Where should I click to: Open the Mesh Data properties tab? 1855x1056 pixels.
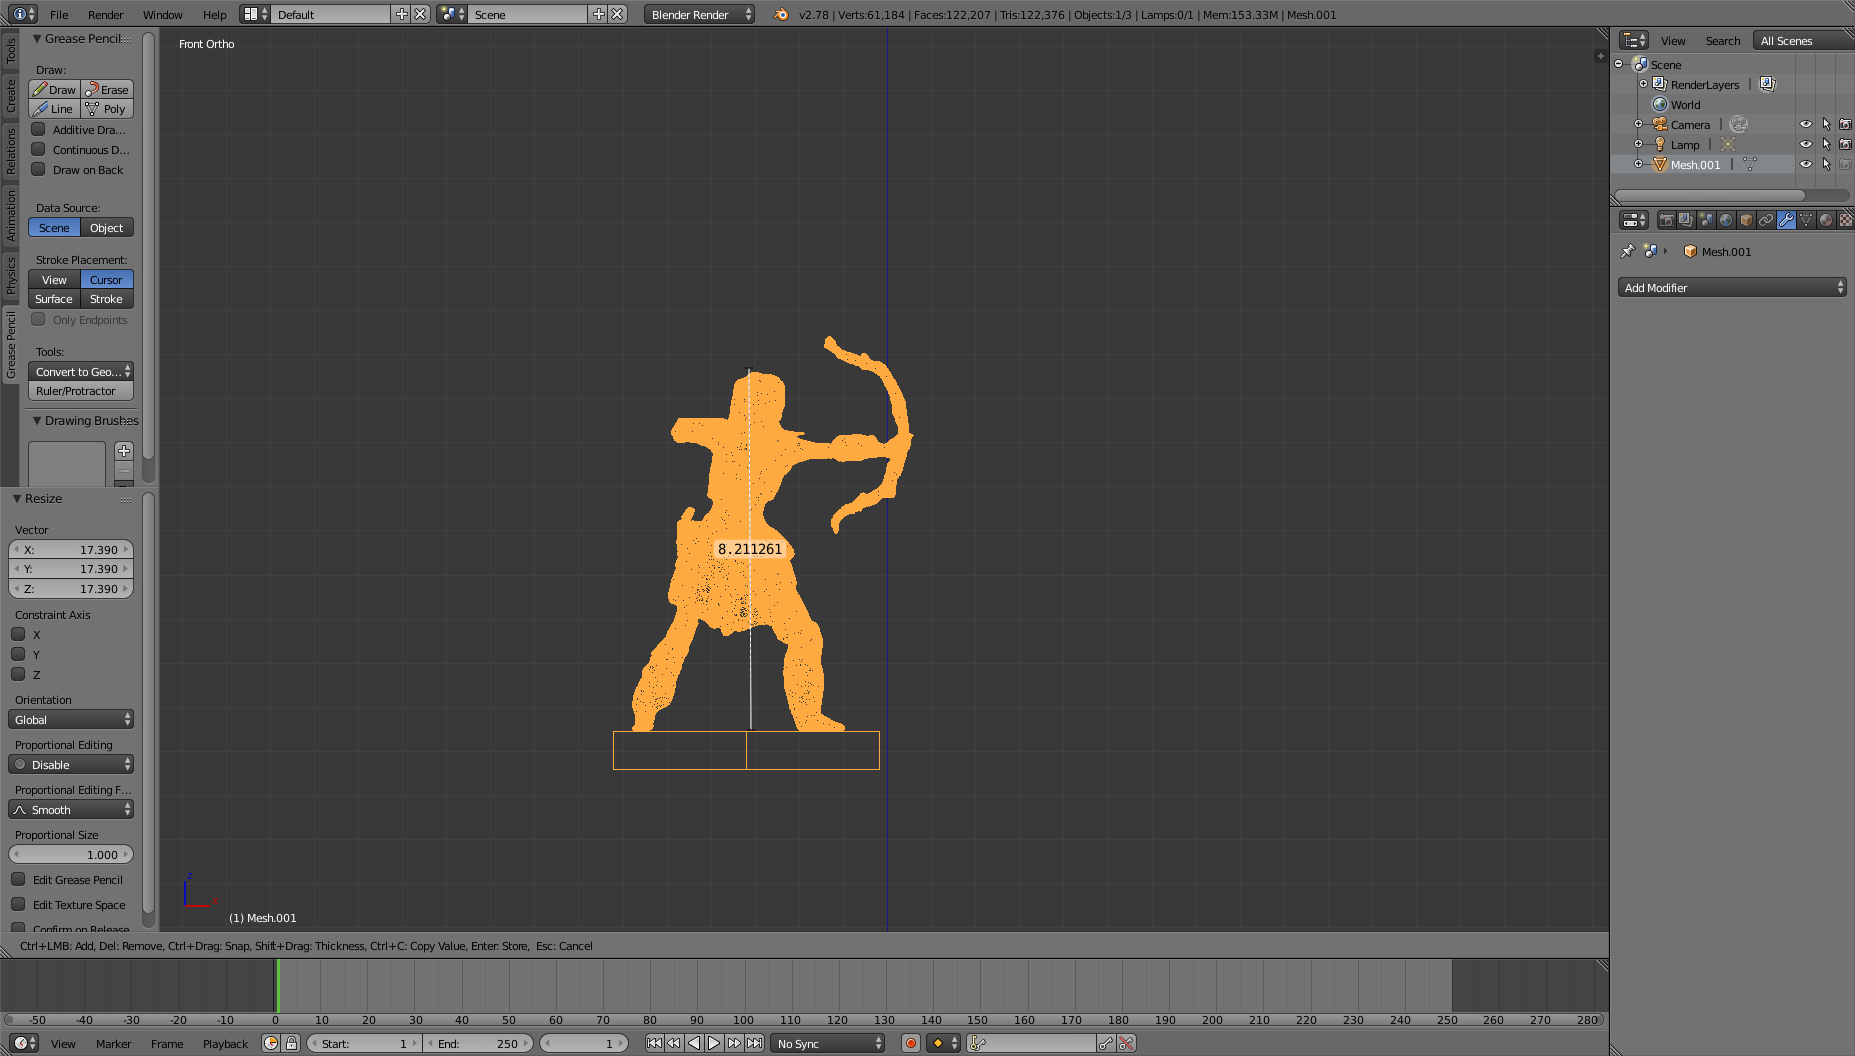1806,220
